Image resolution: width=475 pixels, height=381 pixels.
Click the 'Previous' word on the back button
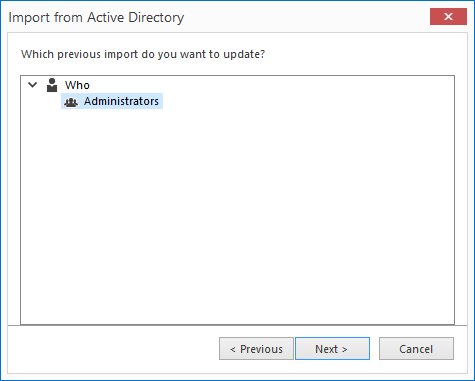[x=261, y=349]
